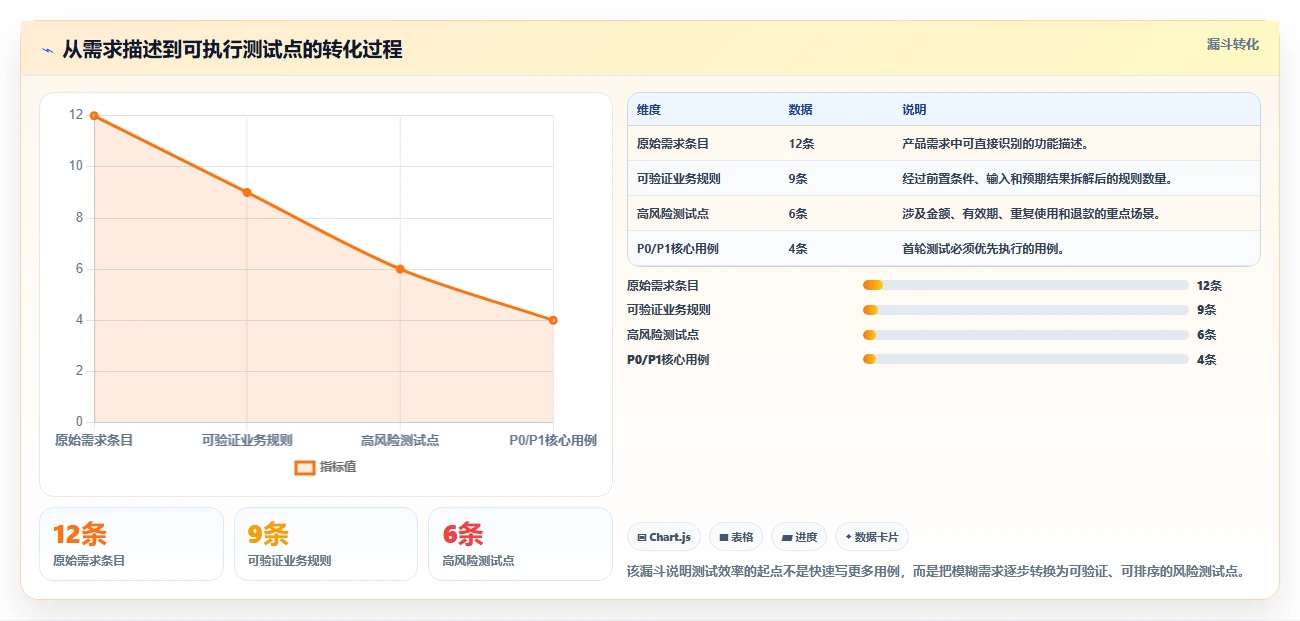This screenshot has width=1300, height=621.
Task: Click x-axis label 高风险测试点
Action: (400, 440)
